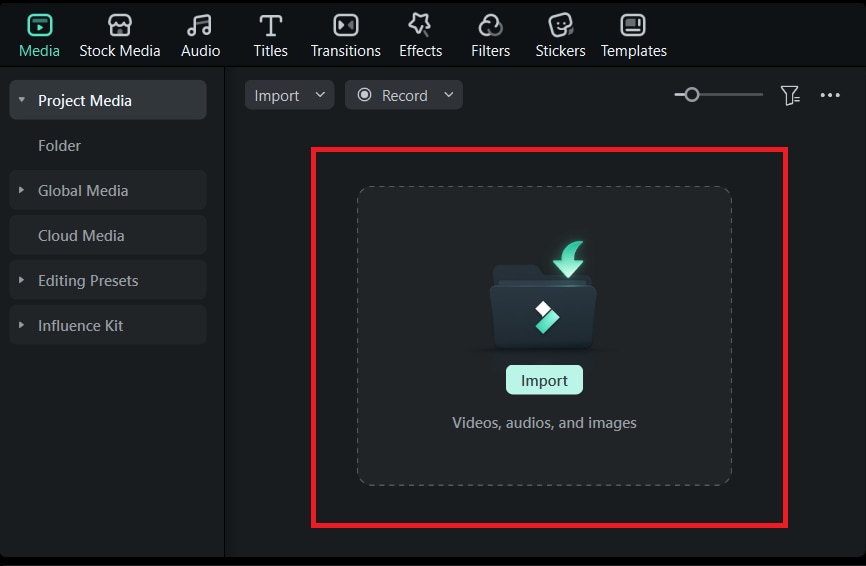This screenshot has height=566, width=866.
Task: Click the Record circle icon
Action: 365,95
